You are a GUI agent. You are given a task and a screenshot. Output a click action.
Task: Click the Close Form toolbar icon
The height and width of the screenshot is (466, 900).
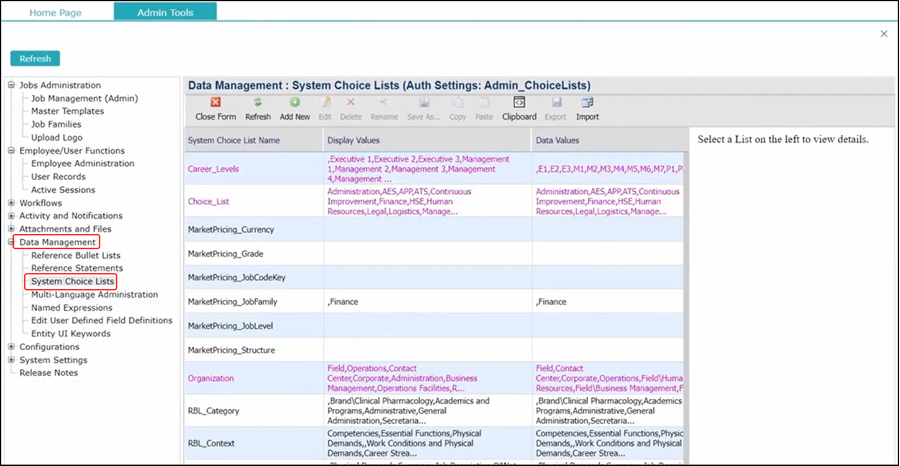click(x=215, y=103)
